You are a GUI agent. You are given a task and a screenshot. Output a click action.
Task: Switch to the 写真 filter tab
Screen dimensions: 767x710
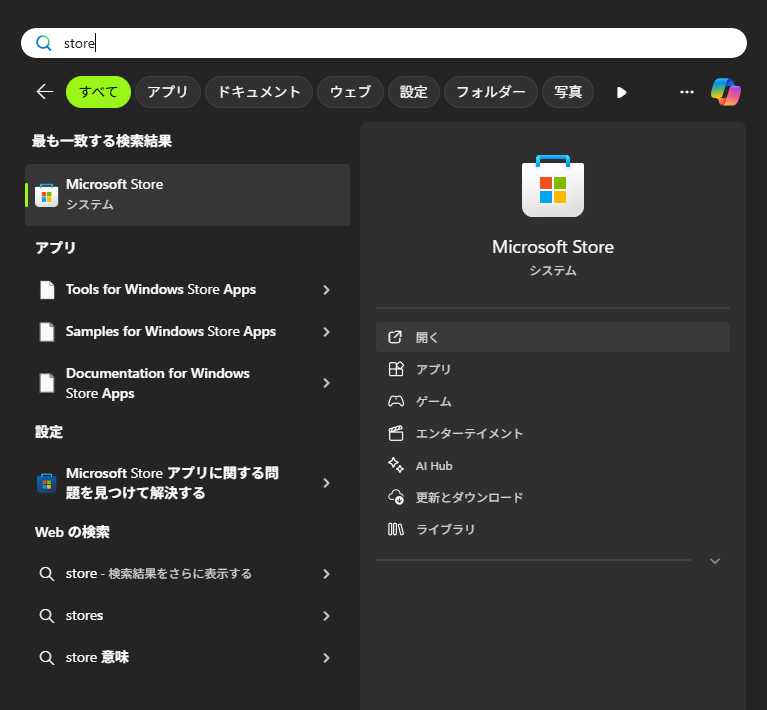click(x=568, y=92)
